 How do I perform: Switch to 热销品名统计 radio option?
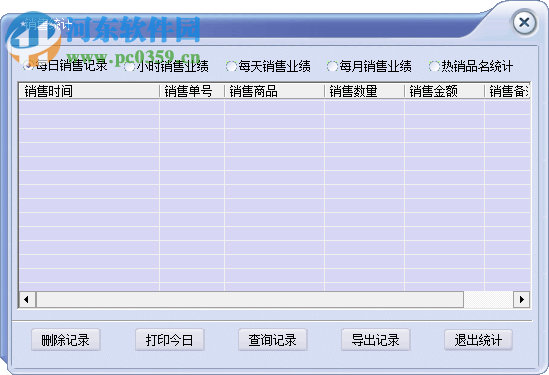(x=471, y=66)
